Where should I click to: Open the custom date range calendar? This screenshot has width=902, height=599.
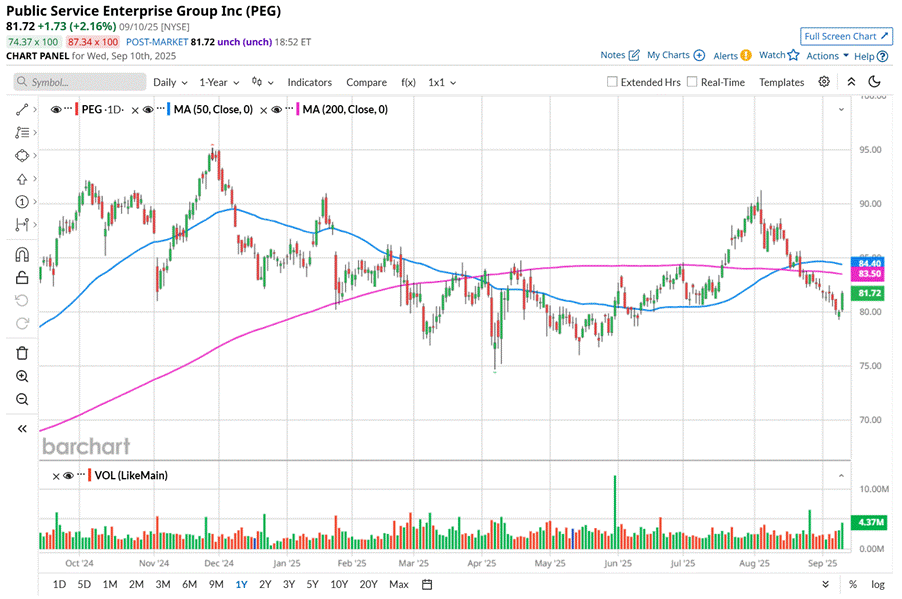(x=427, y=585)
